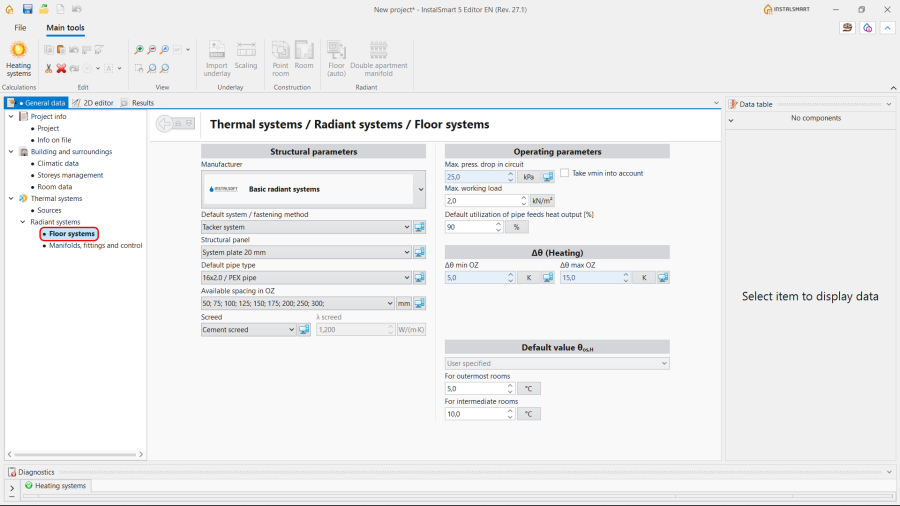This screenshot has height=506, width=900.
Task: Switch to Results tab
Action: [137, 103]
